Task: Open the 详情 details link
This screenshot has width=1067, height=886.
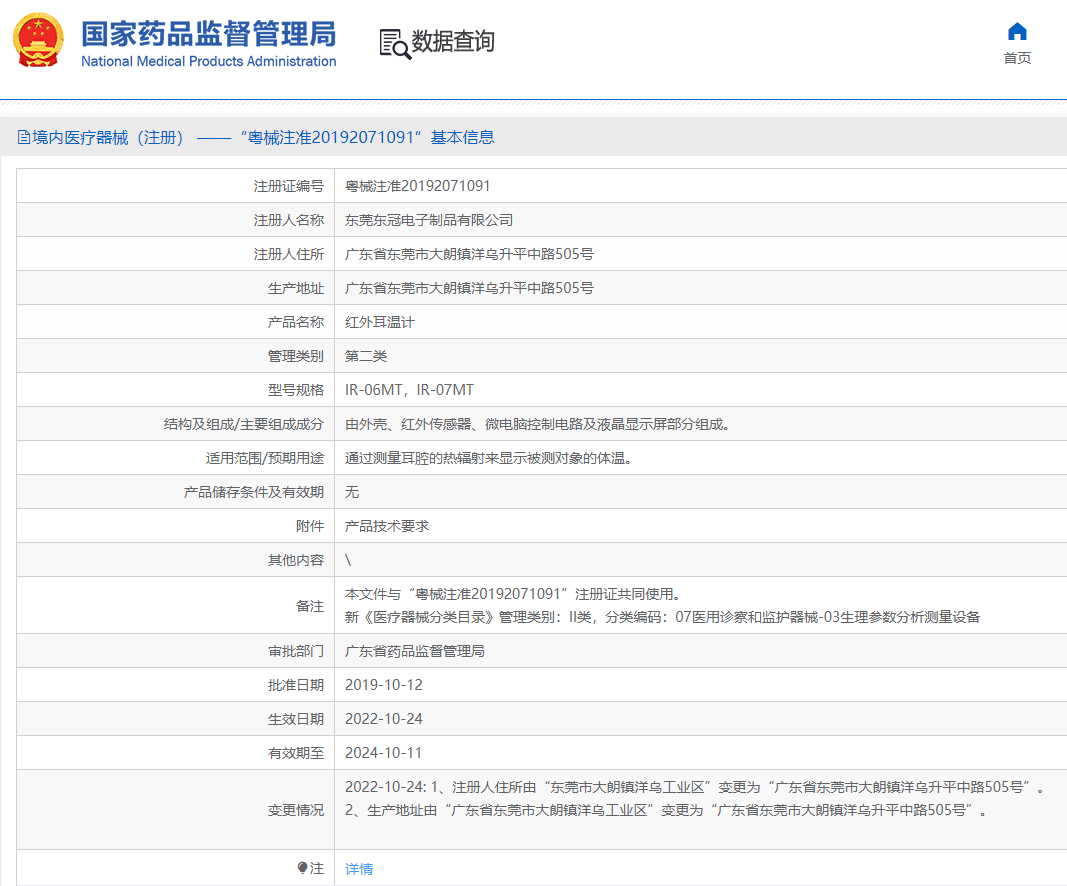Action: coord(358,869)
